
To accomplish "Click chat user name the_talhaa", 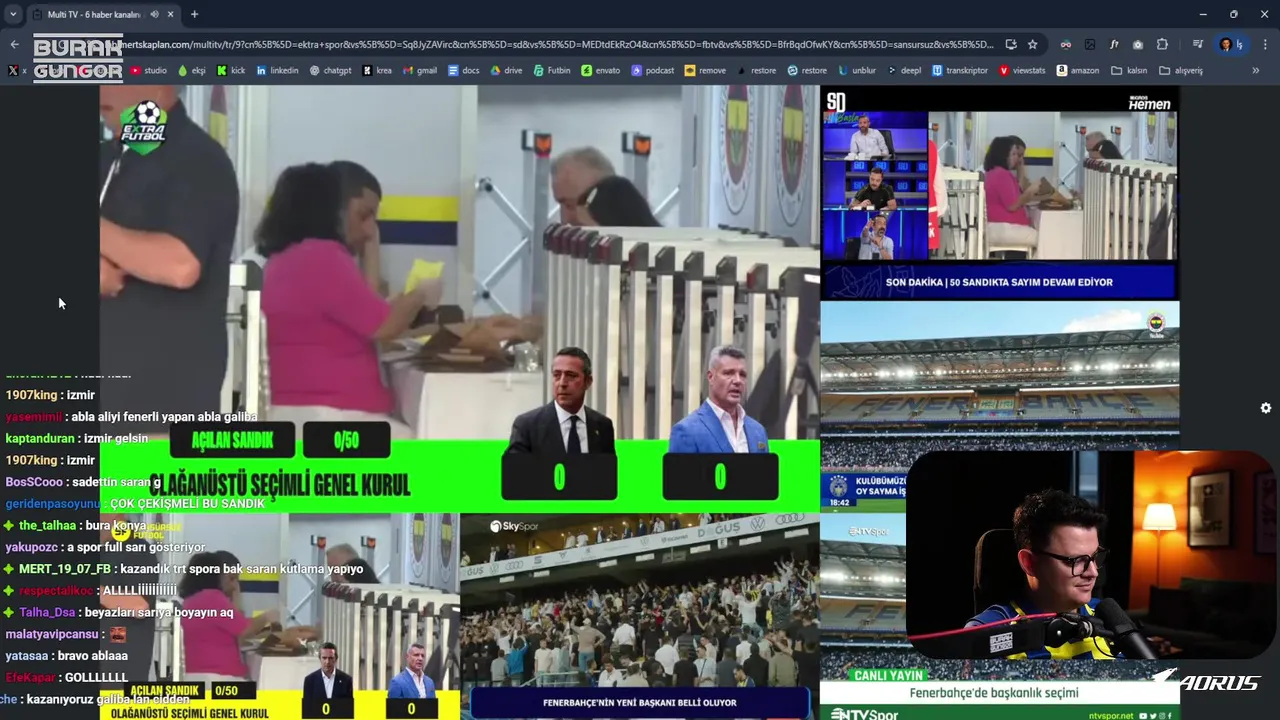I will click(x=47, y=526).
